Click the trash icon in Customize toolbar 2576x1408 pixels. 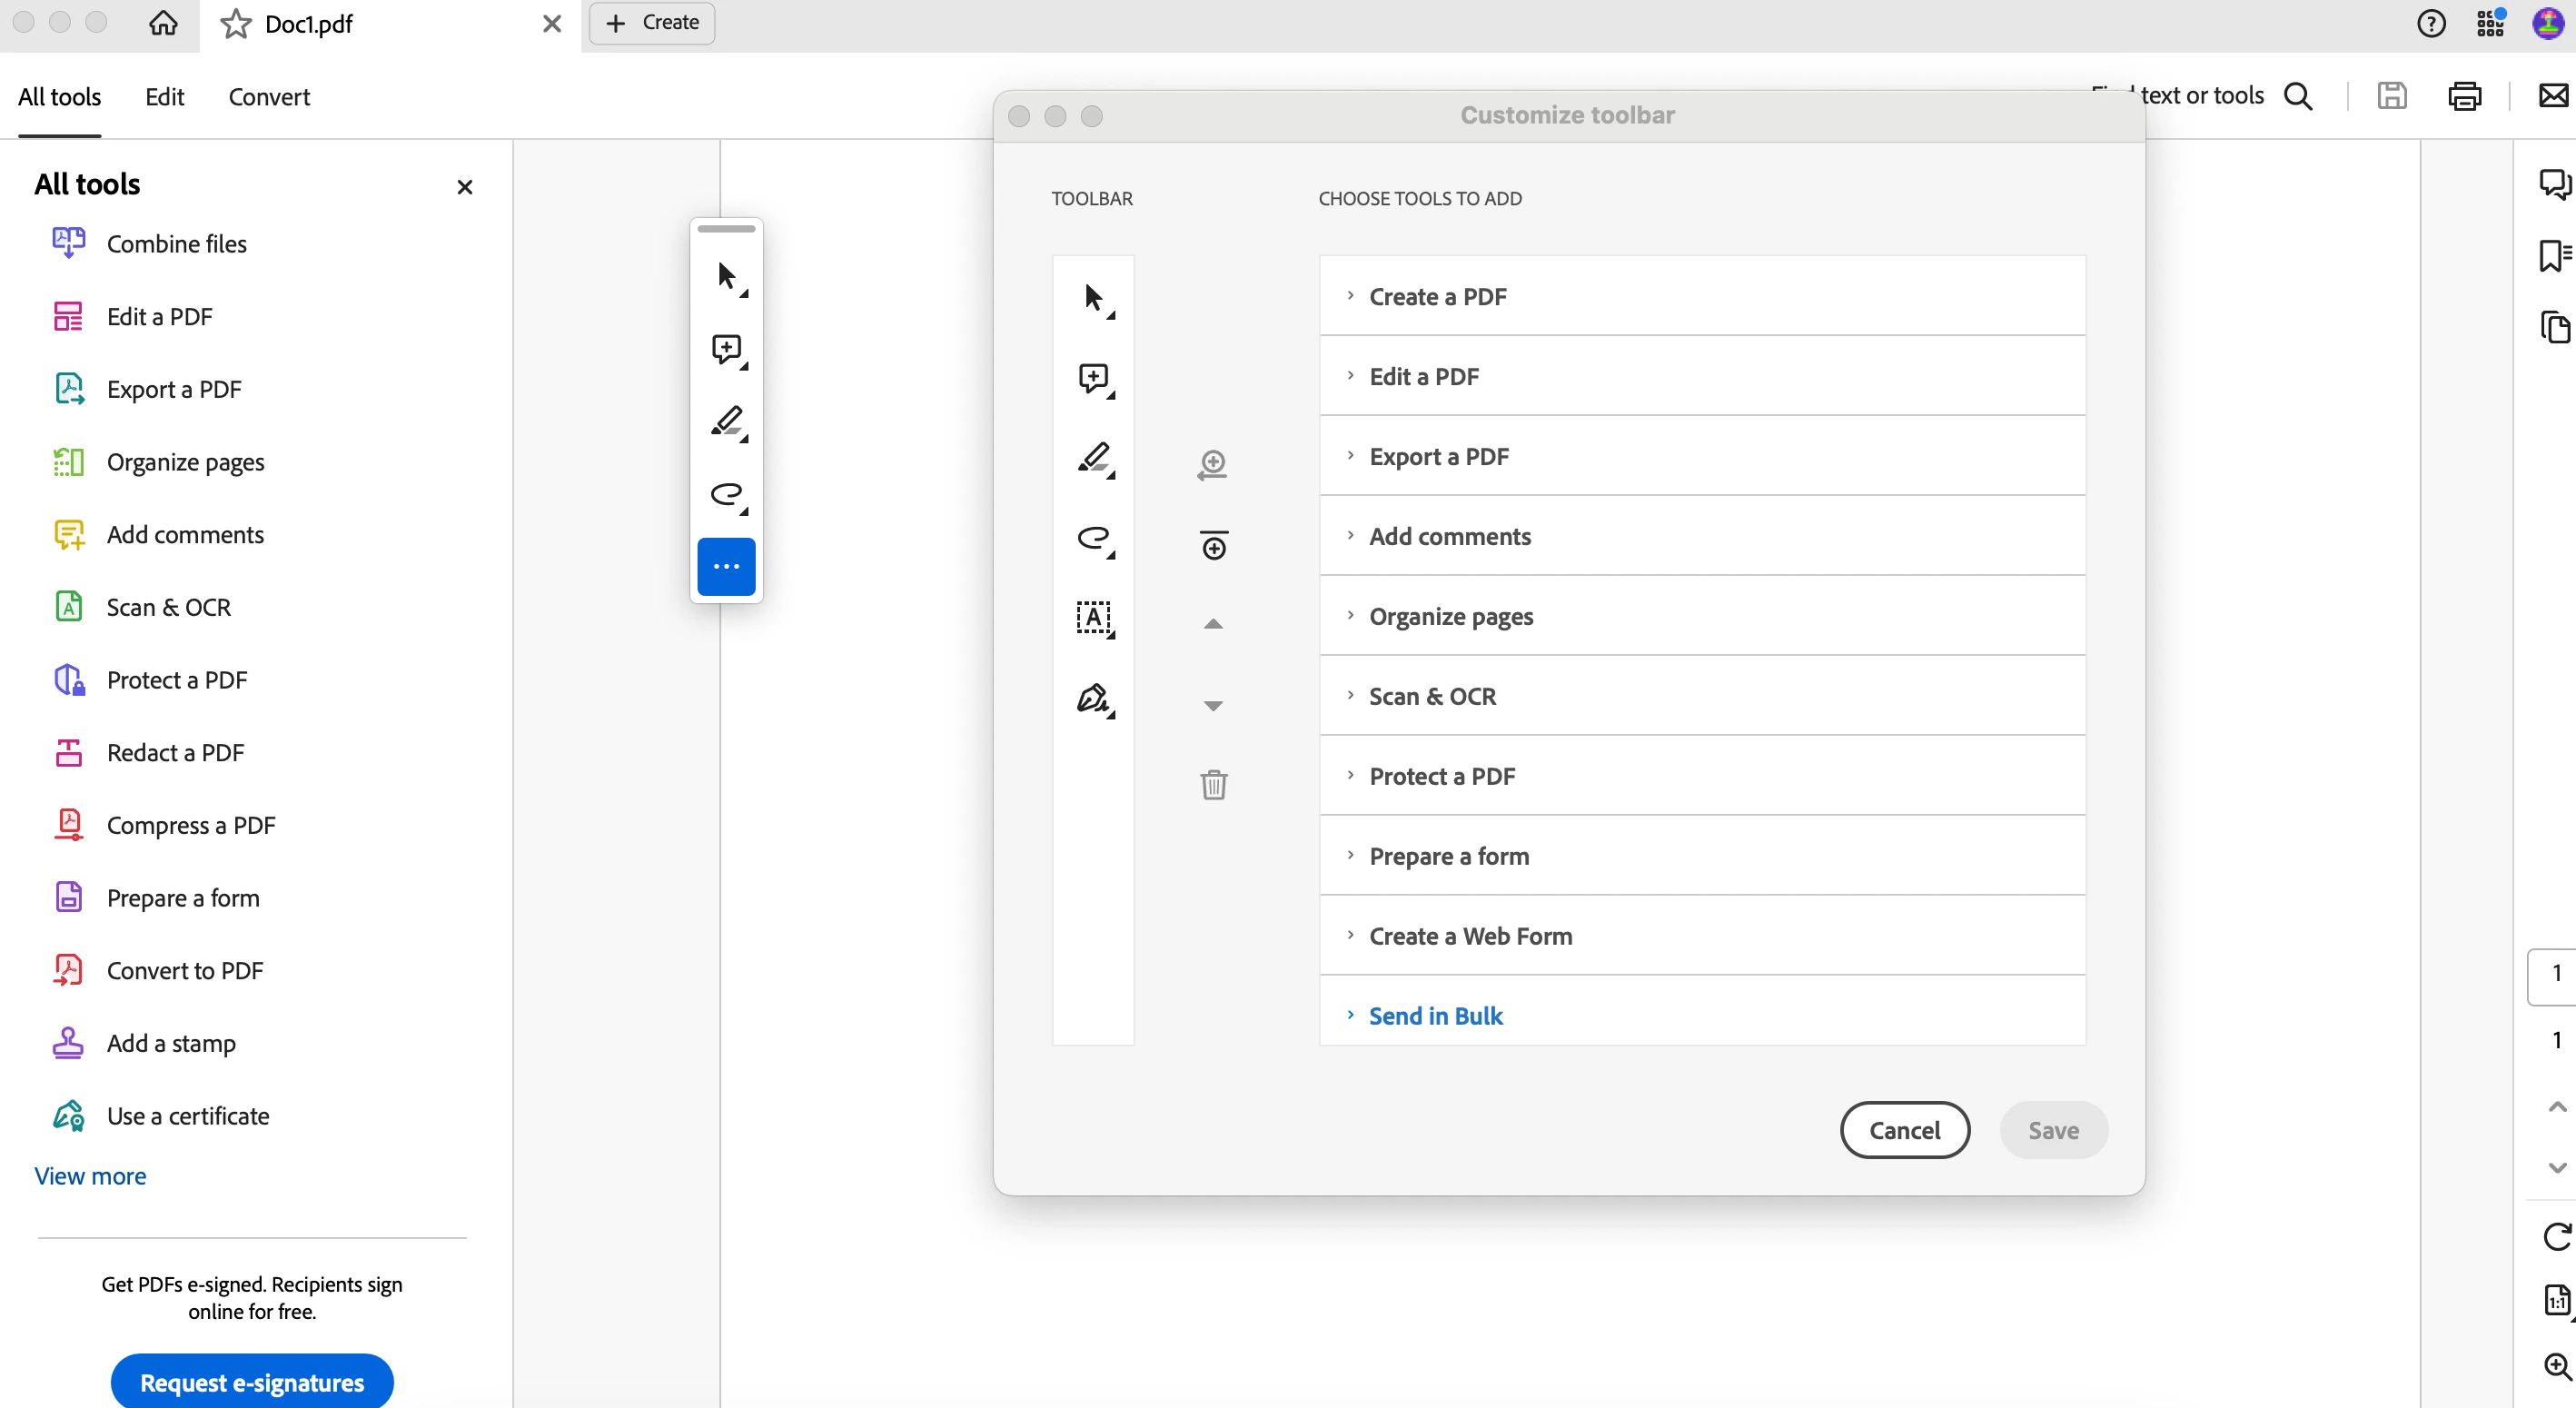click(x=1213, y=785)
